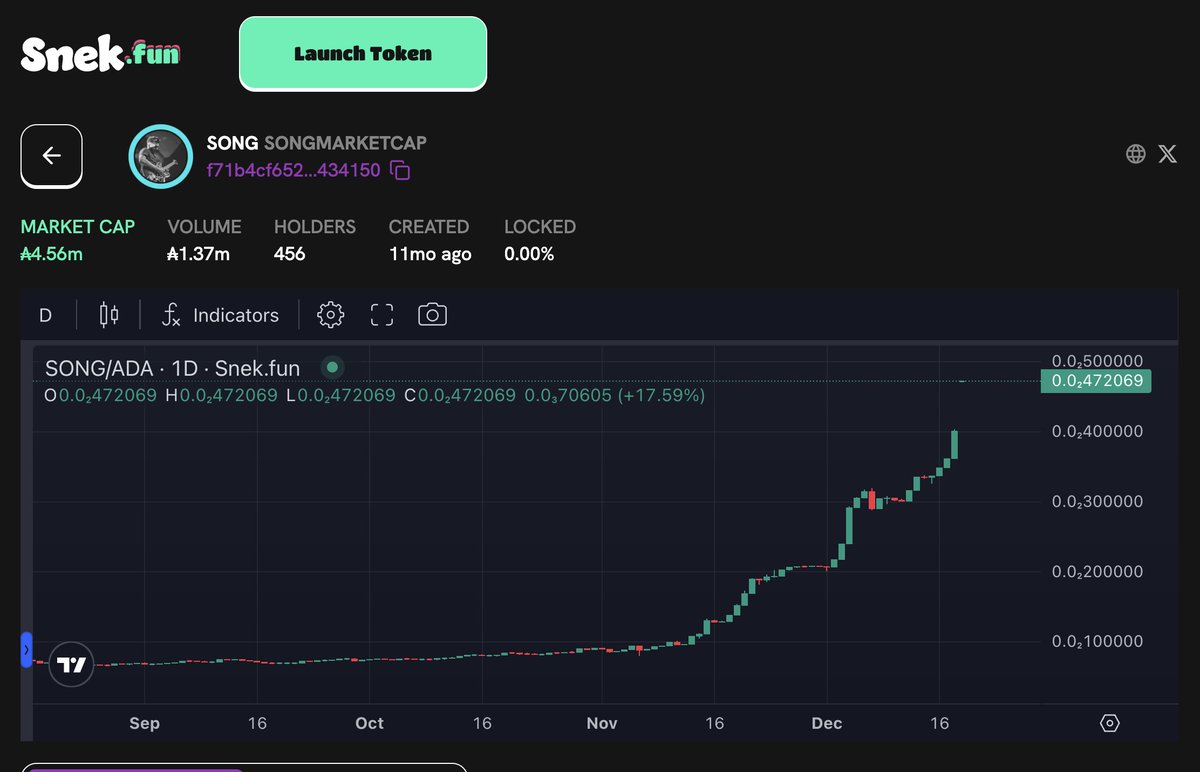Open the candlestick chart style selector
Image resolution: width=1200 pixels, height=772 pixels.
tap(109, 315)
